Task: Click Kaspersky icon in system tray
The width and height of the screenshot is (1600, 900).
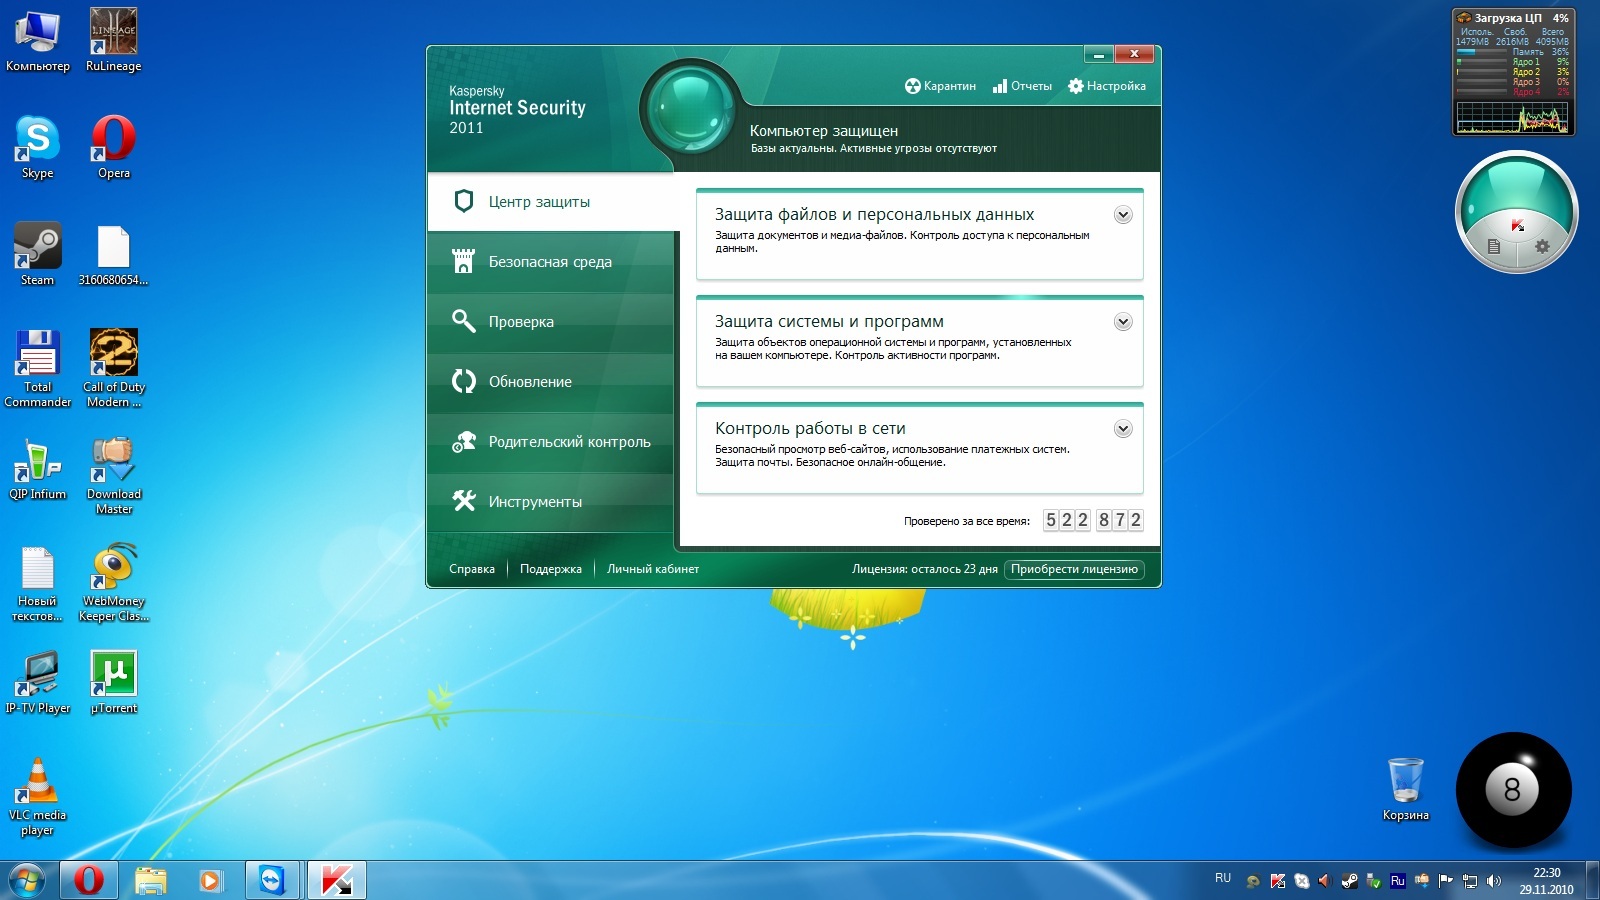Action: click(x=1278, y=881)
